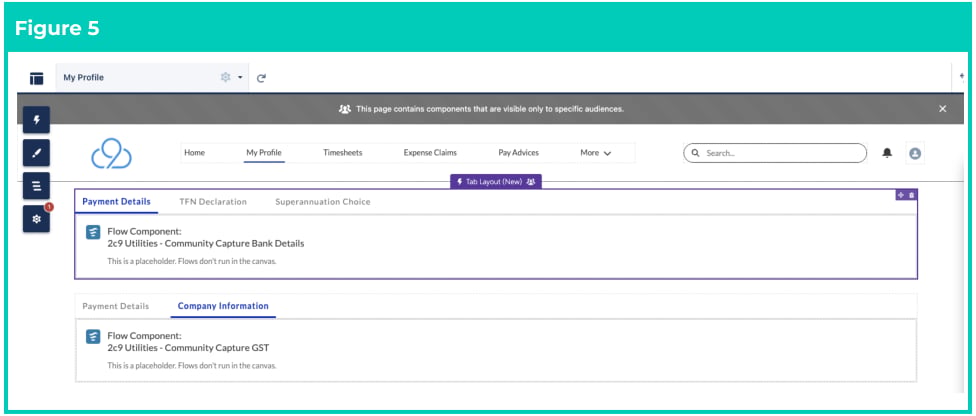The width and height of the screenshot is (976, 416).
Task: Click the placeholder text under Bank Details flow
Action: tap(192, 261)
